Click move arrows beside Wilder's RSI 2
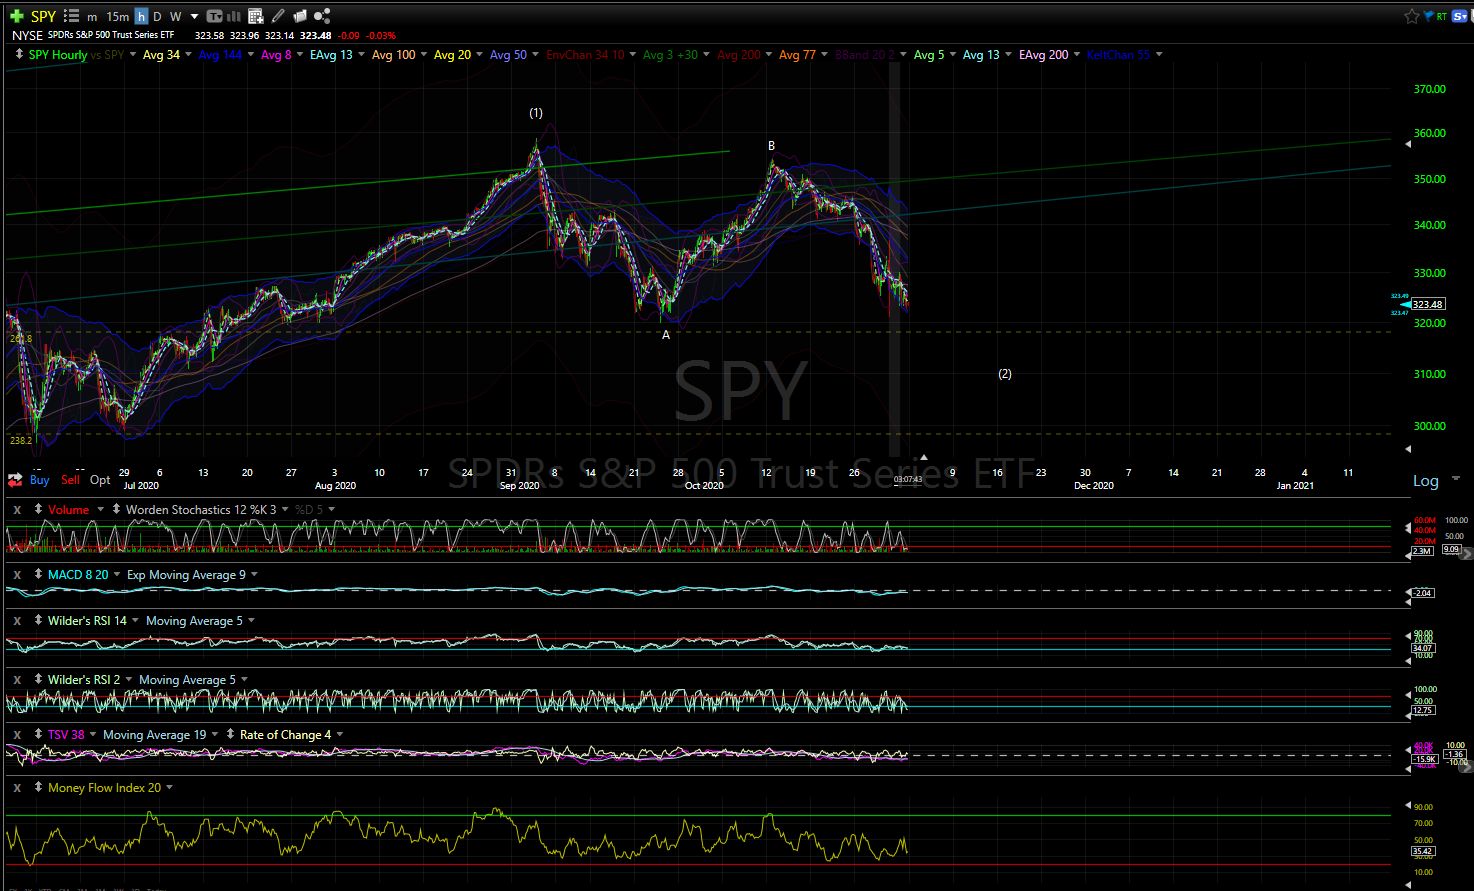This screenshot has height=891, width=1474. pyautogui.click(x=38, y=680)
